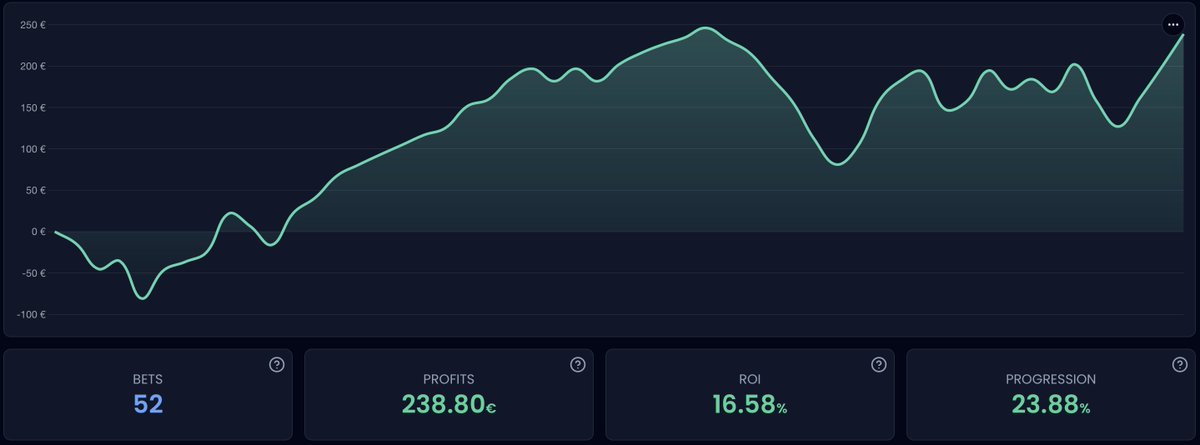This screenshot has width=1200, height=445.
Task: Select the bets count value 52
Action: [148, 405]
